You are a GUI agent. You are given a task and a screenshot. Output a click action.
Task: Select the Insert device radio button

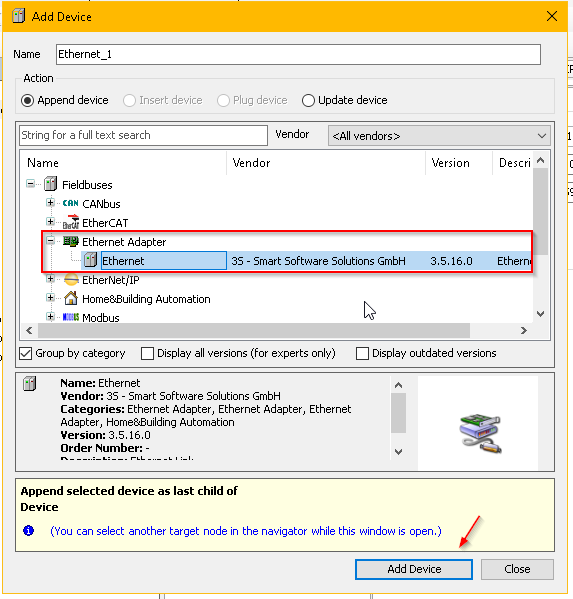[x=129, y=100]
